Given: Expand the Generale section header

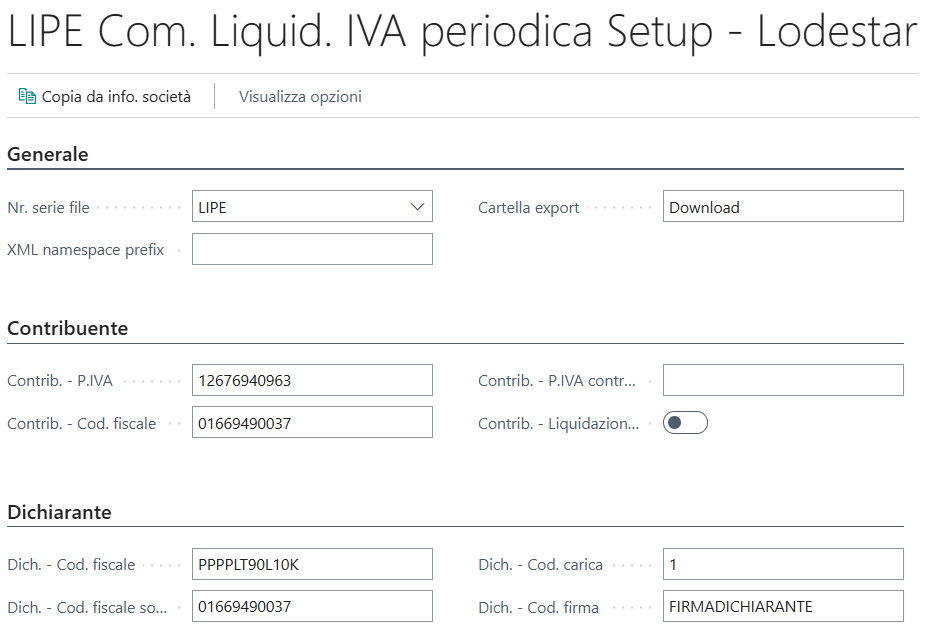Looking at the screenshot, I should pyautogui.click(x=48, y=154).
